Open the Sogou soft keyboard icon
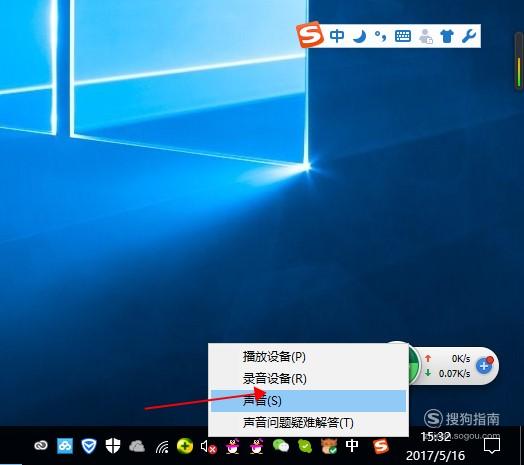The width and height of the screenshot is (524, 465). tap(403, 36)
